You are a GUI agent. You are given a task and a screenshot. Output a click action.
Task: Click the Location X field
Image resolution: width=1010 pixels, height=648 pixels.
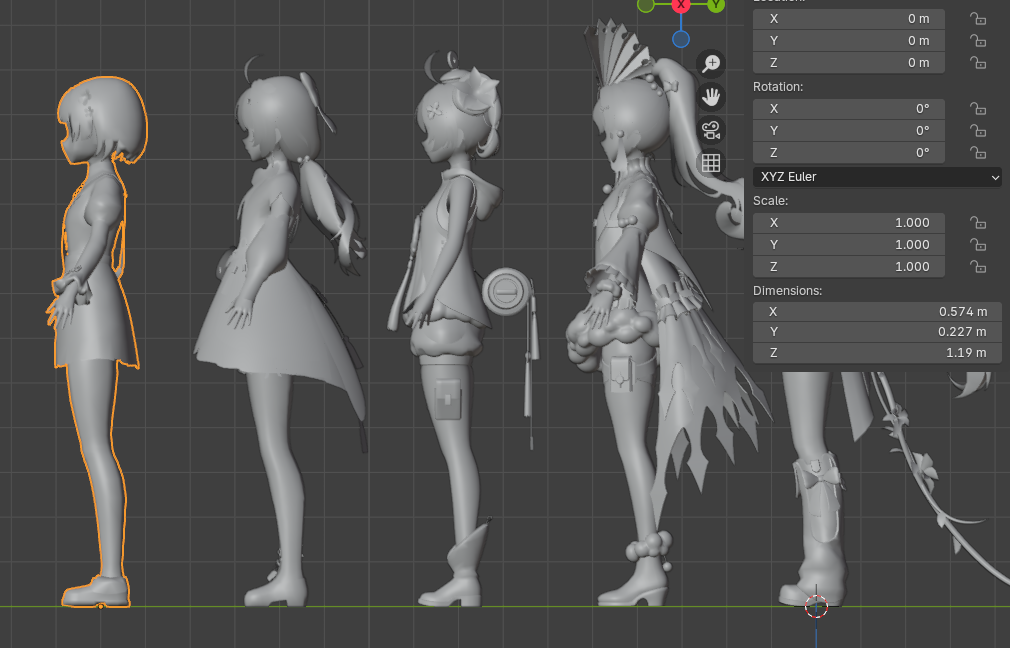point(848,19)
